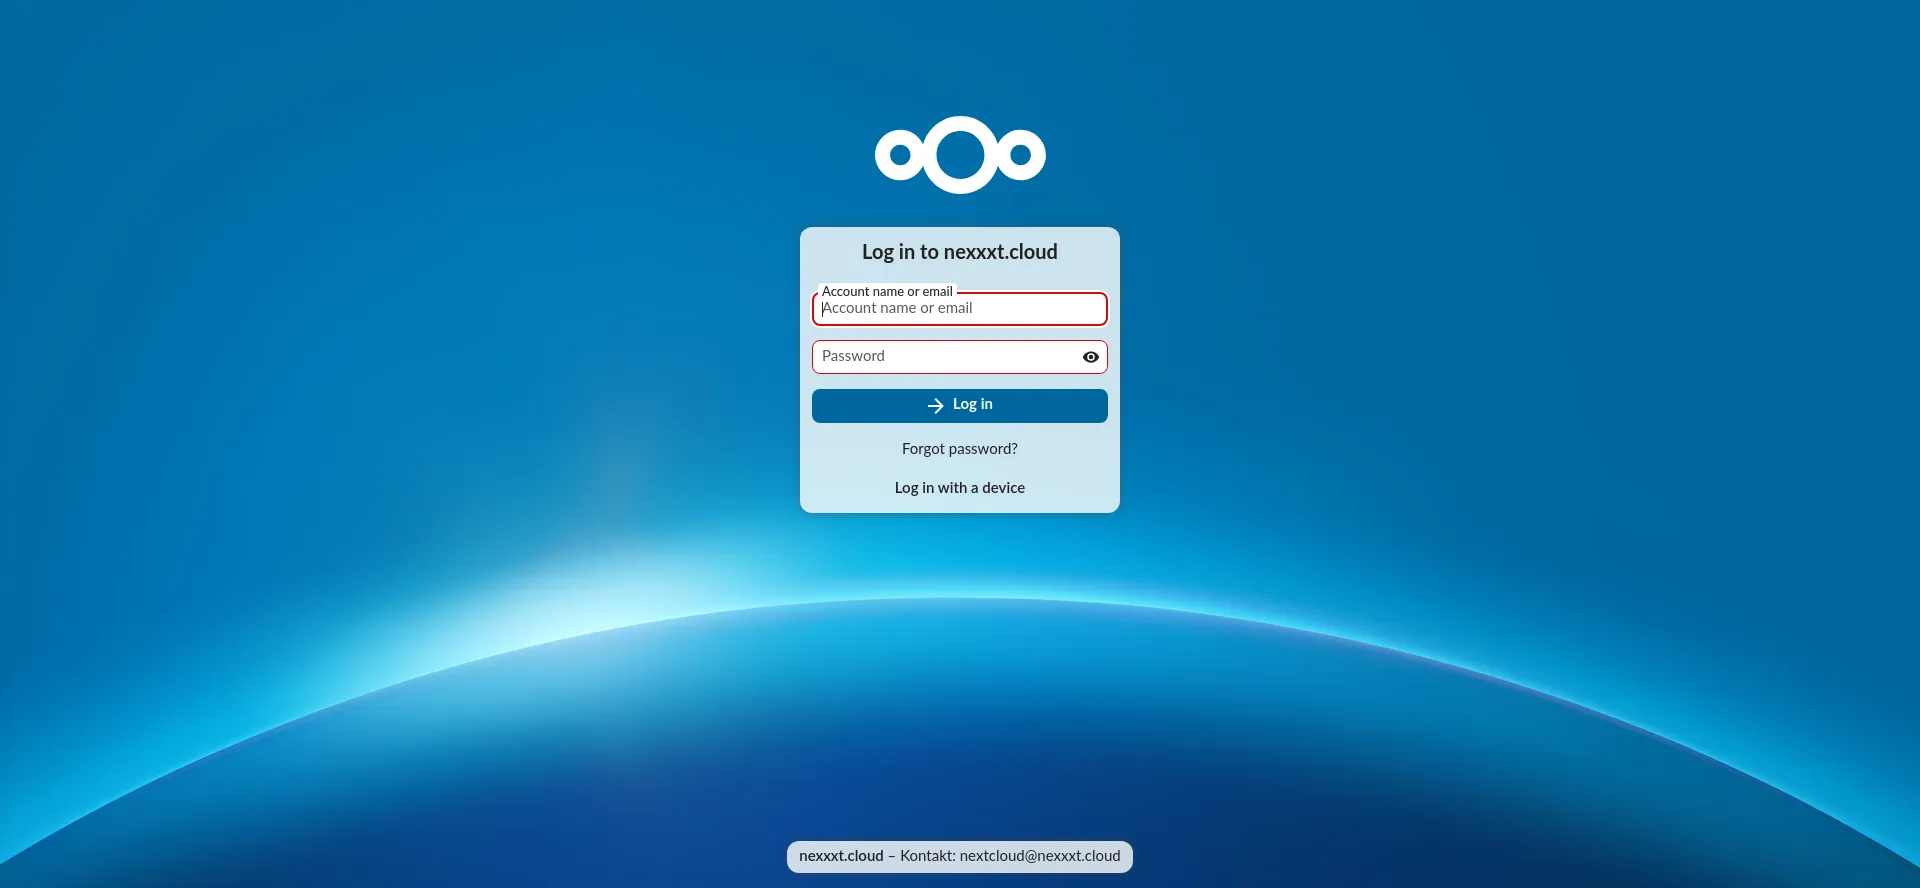
Task: Click the Log in button
Action: (x=960, y=406)
